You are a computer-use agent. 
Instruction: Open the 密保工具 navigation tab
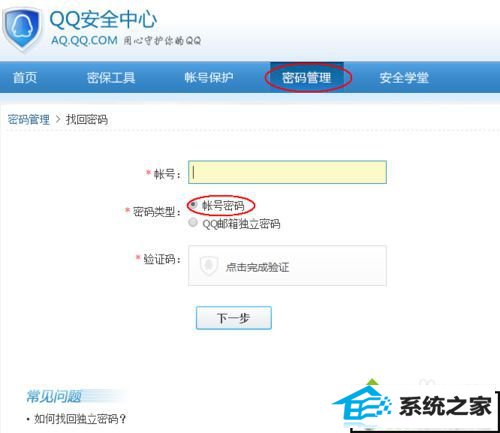pos(111,78)
